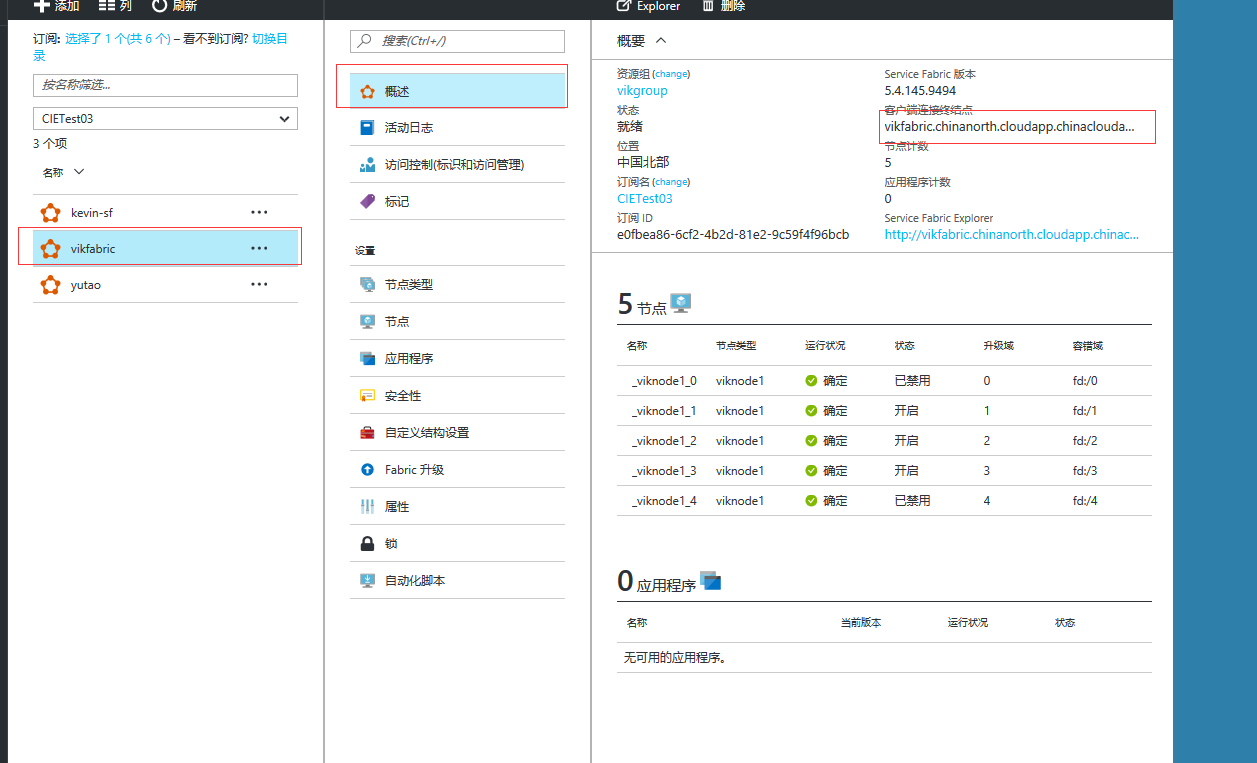Open the 名称 column sort dropdown
1257x763 pixels.
63,171
